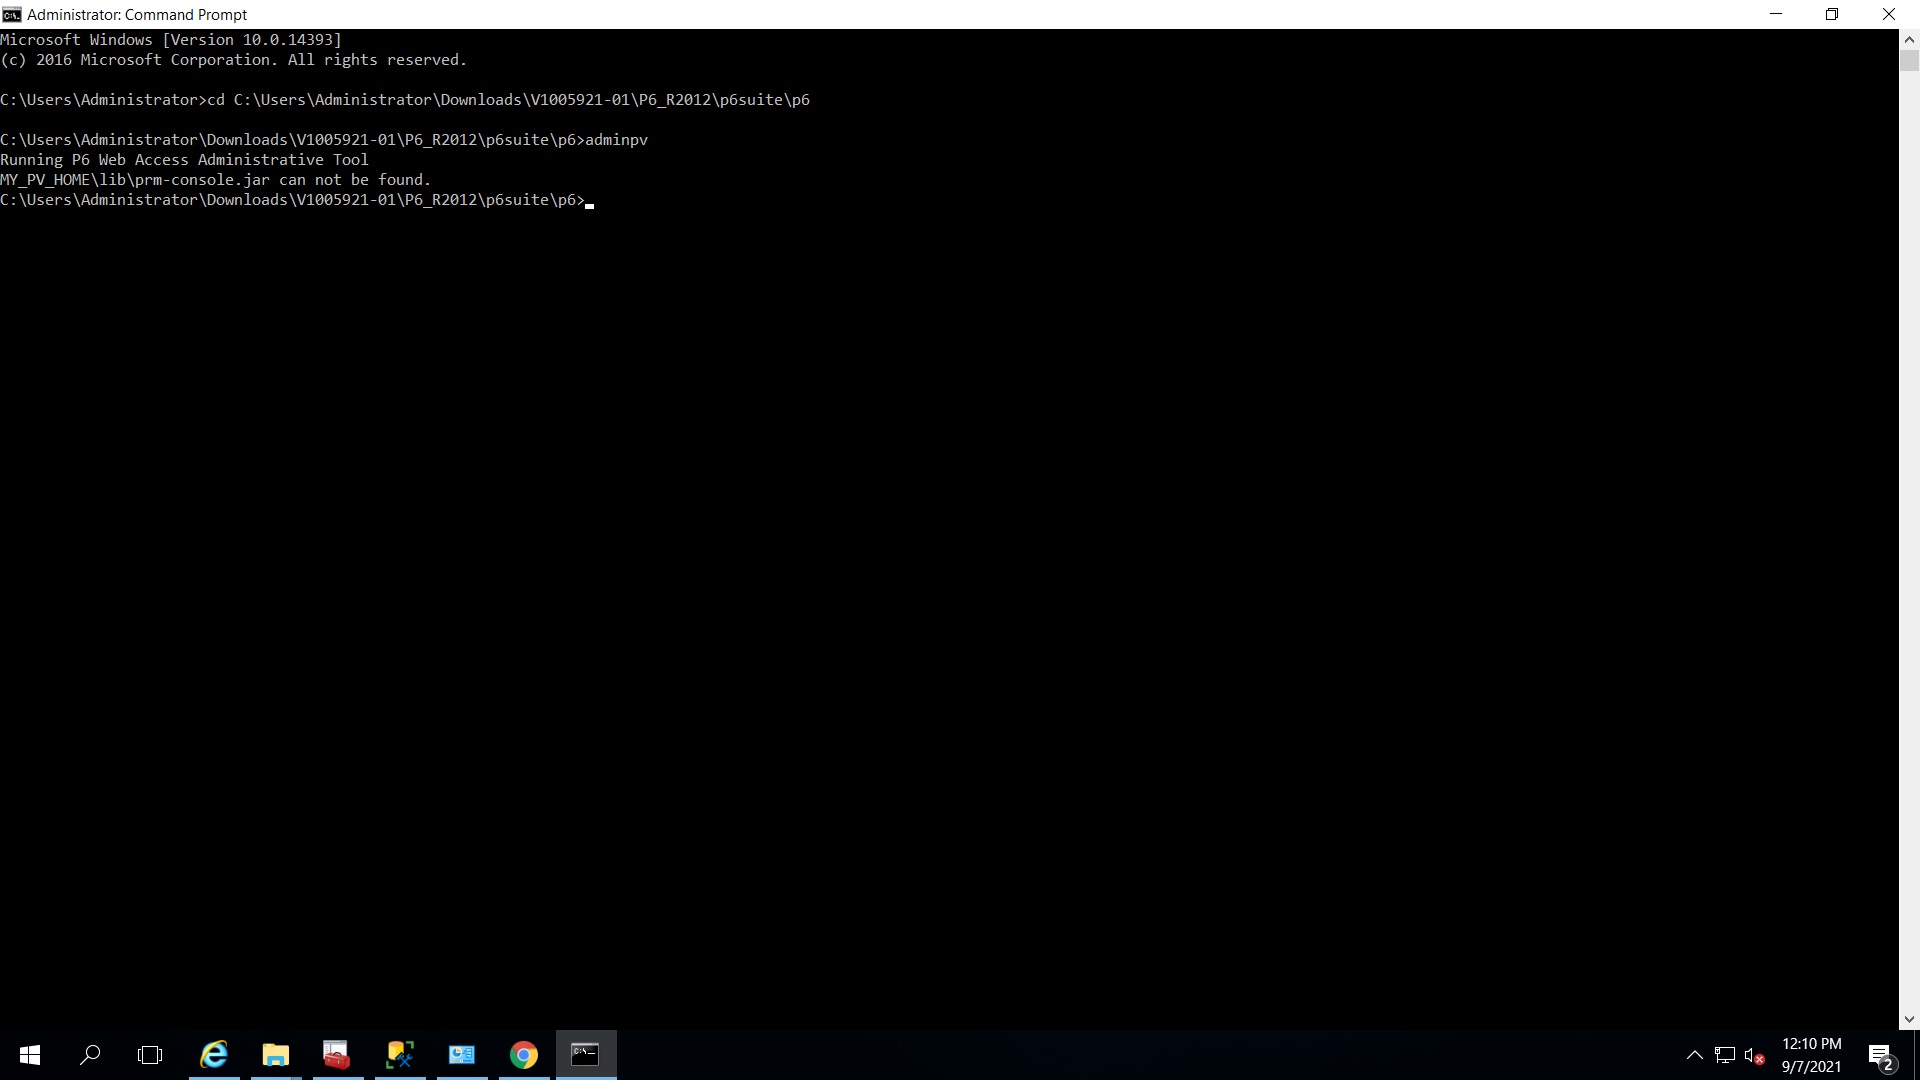Open the yellow database tools taskbar icon
The width and height of the screenshot is (1920, 1080).
click(400, 1055)
